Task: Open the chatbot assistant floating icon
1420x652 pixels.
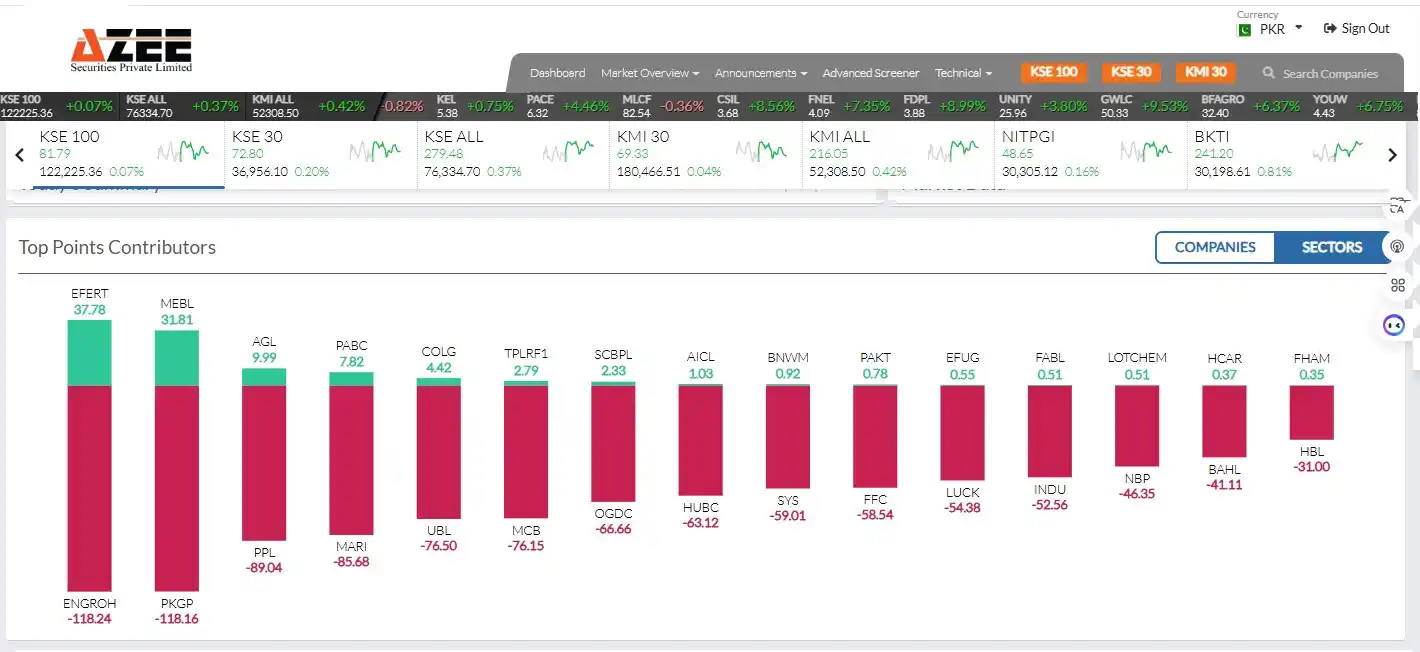Action: pos(1394,325)
